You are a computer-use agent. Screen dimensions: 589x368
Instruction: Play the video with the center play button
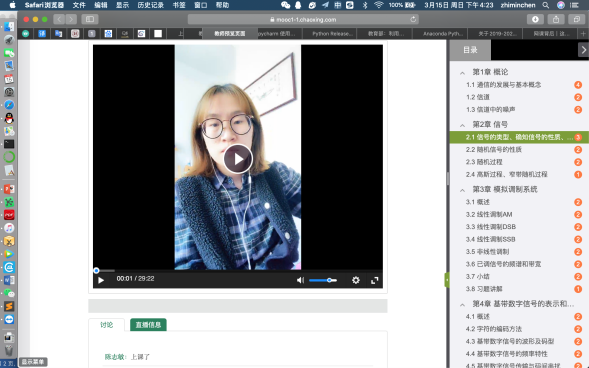[238, 159]
